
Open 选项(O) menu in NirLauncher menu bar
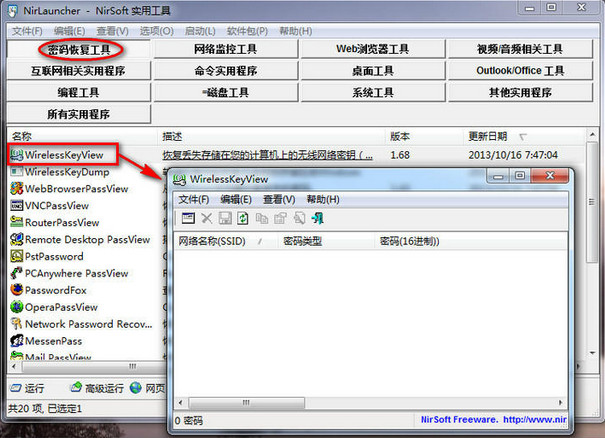[156, 32]
